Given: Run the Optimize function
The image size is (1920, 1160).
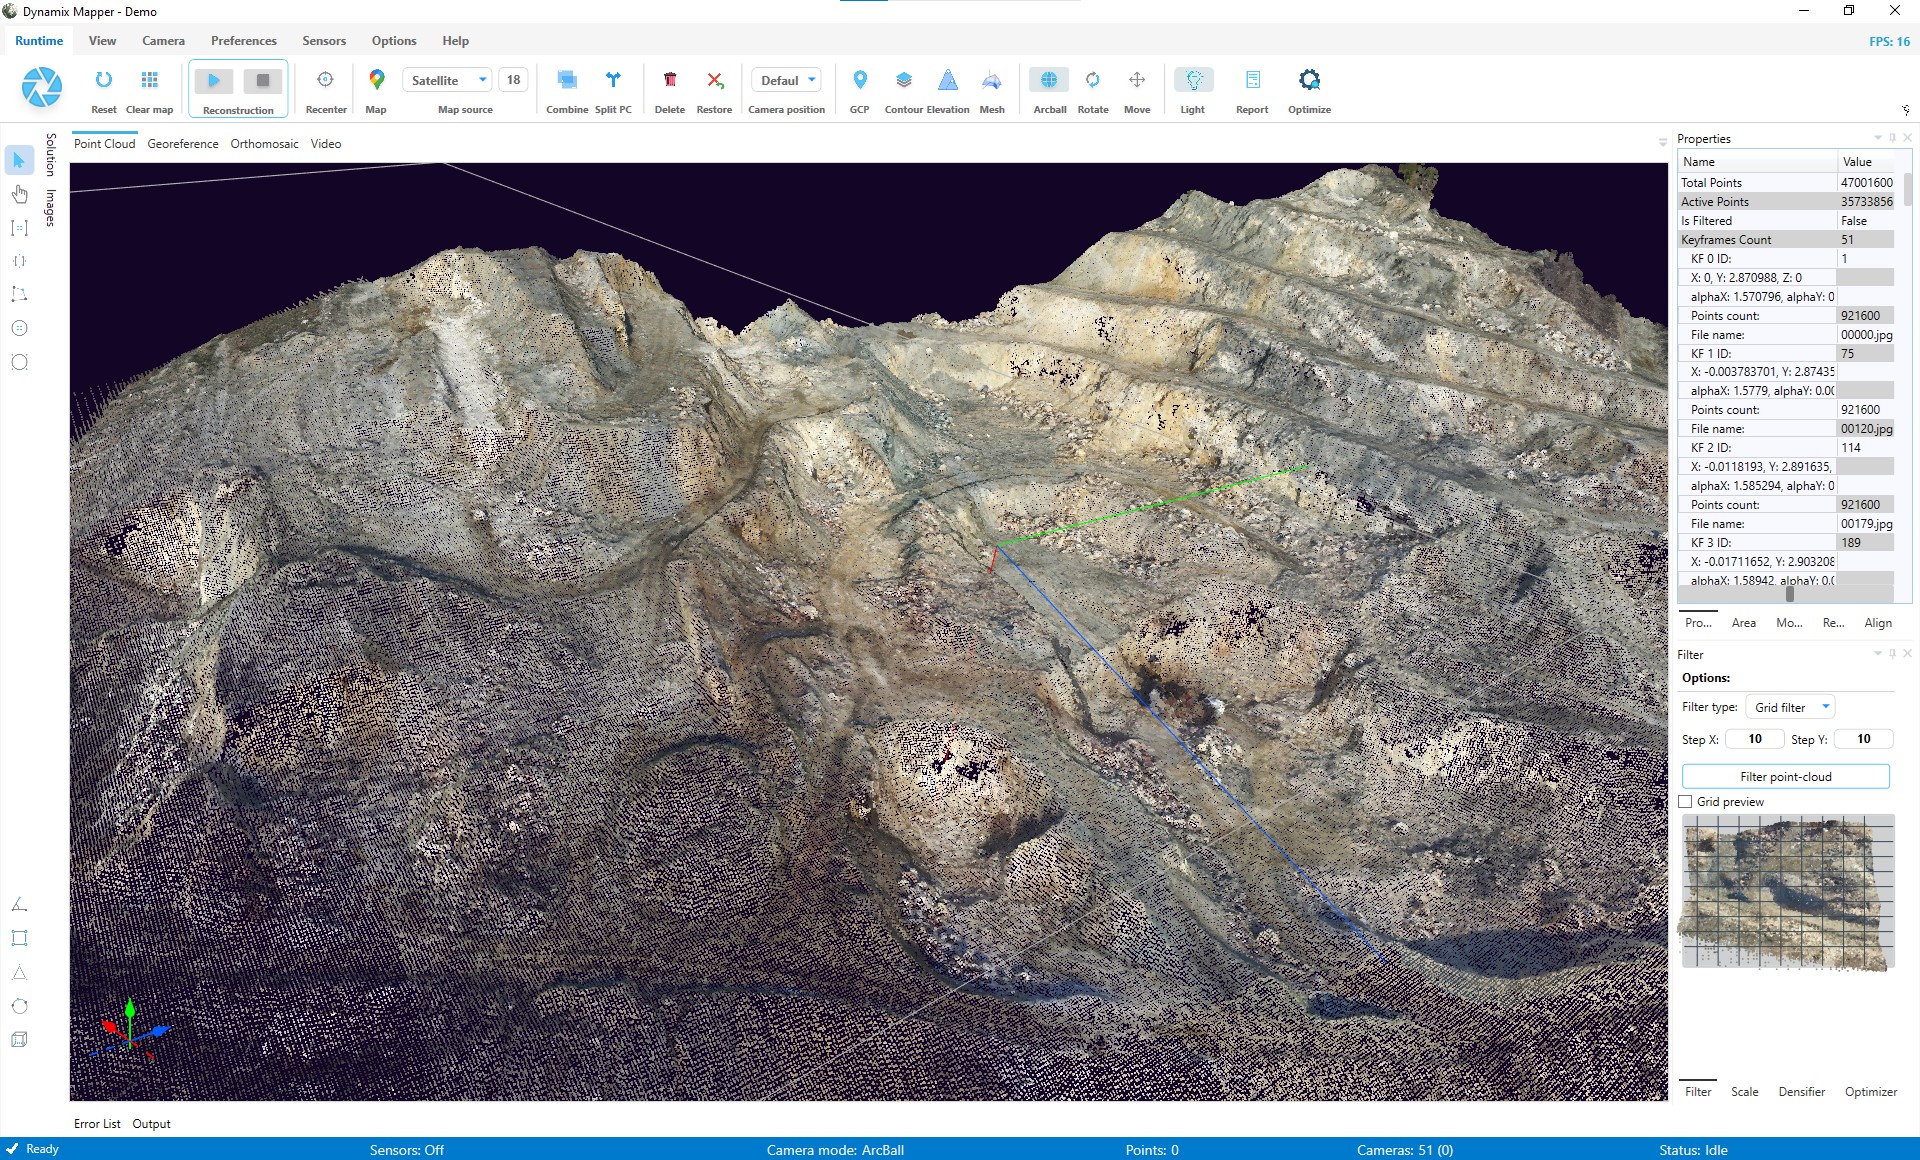Looking at the screenshot, I should click(1309, 88).
